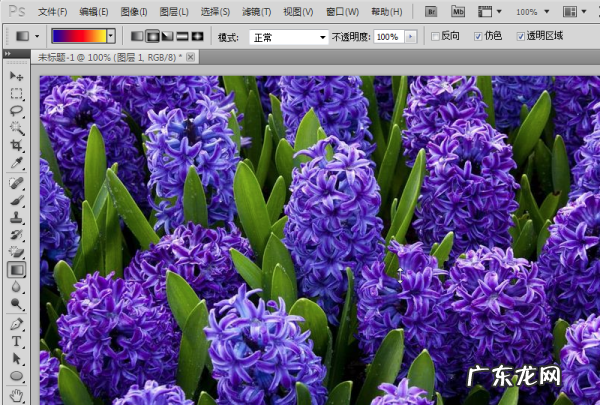Viewport: 600px width, 405px height.
Task: Select the Horizontal Type tool
Action: click(x=17, y=341)
